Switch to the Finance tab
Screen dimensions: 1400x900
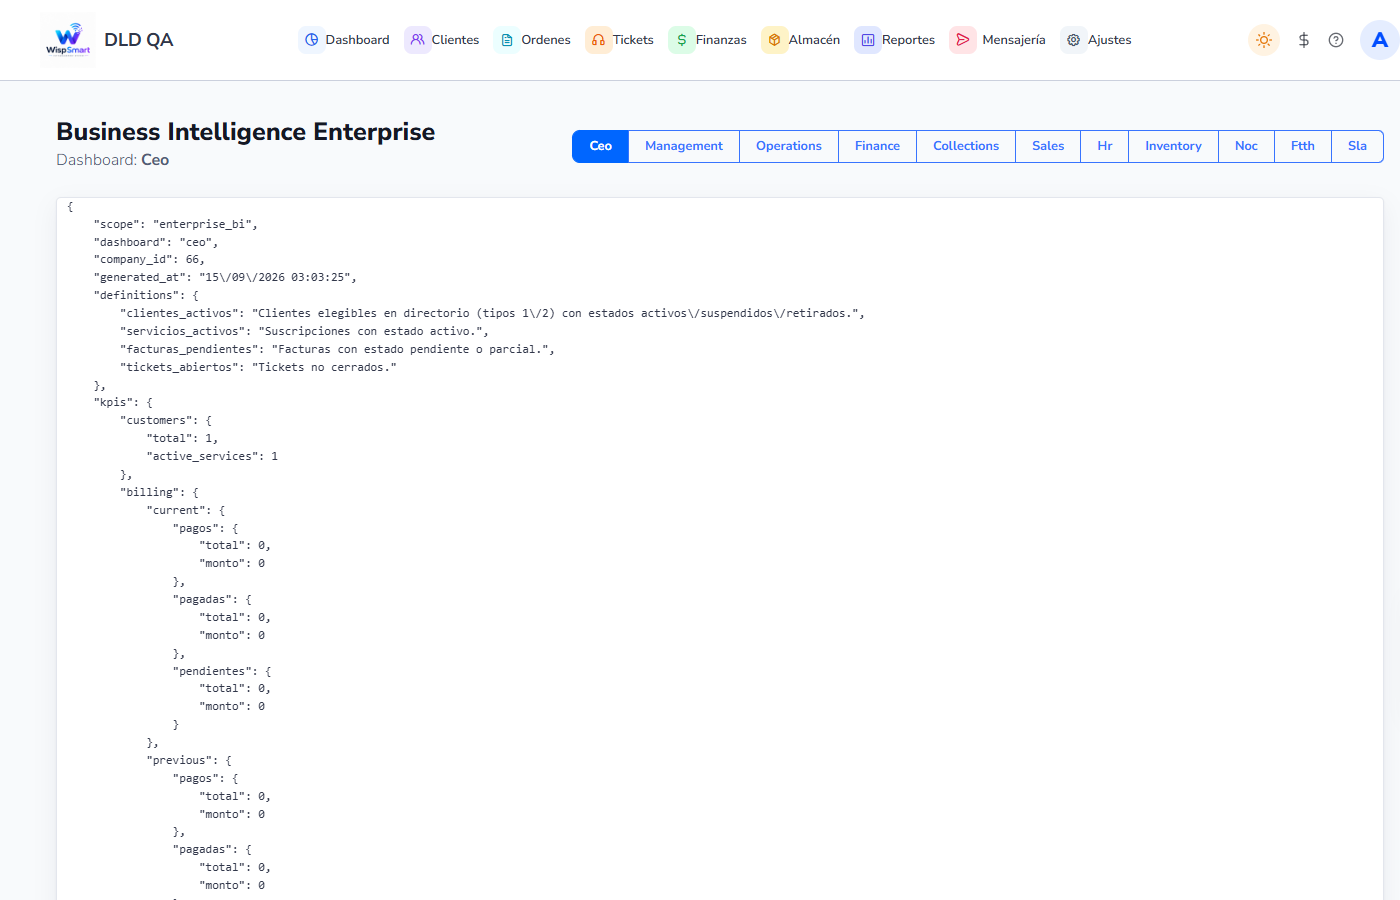(x=877, y=146)
